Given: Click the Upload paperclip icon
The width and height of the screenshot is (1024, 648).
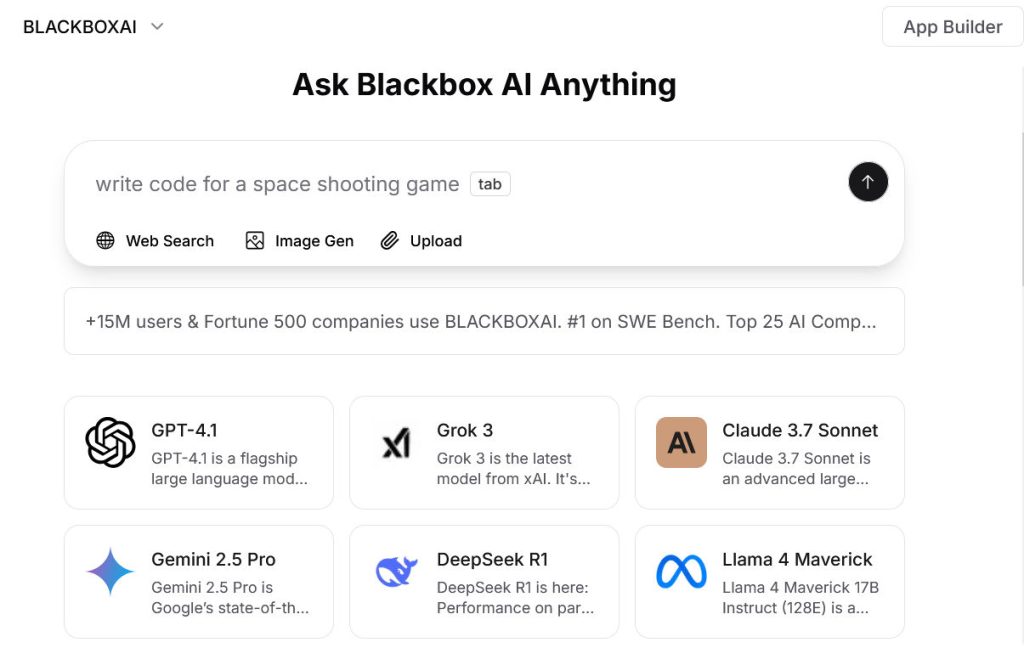Looking at the screenshot, I should click(x=390, y=241).
